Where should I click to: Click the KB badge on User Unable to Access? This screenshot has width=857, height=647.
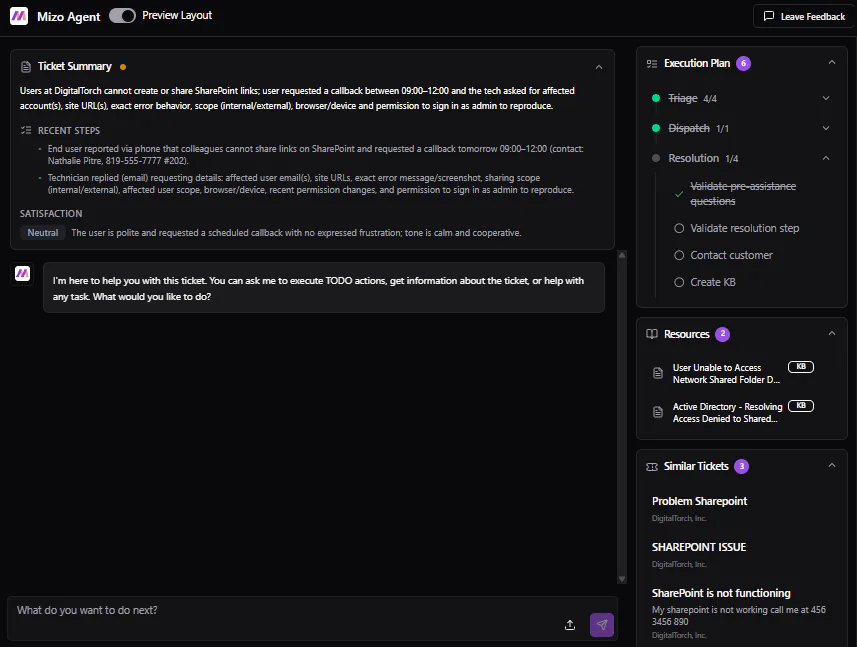point(801,367)
